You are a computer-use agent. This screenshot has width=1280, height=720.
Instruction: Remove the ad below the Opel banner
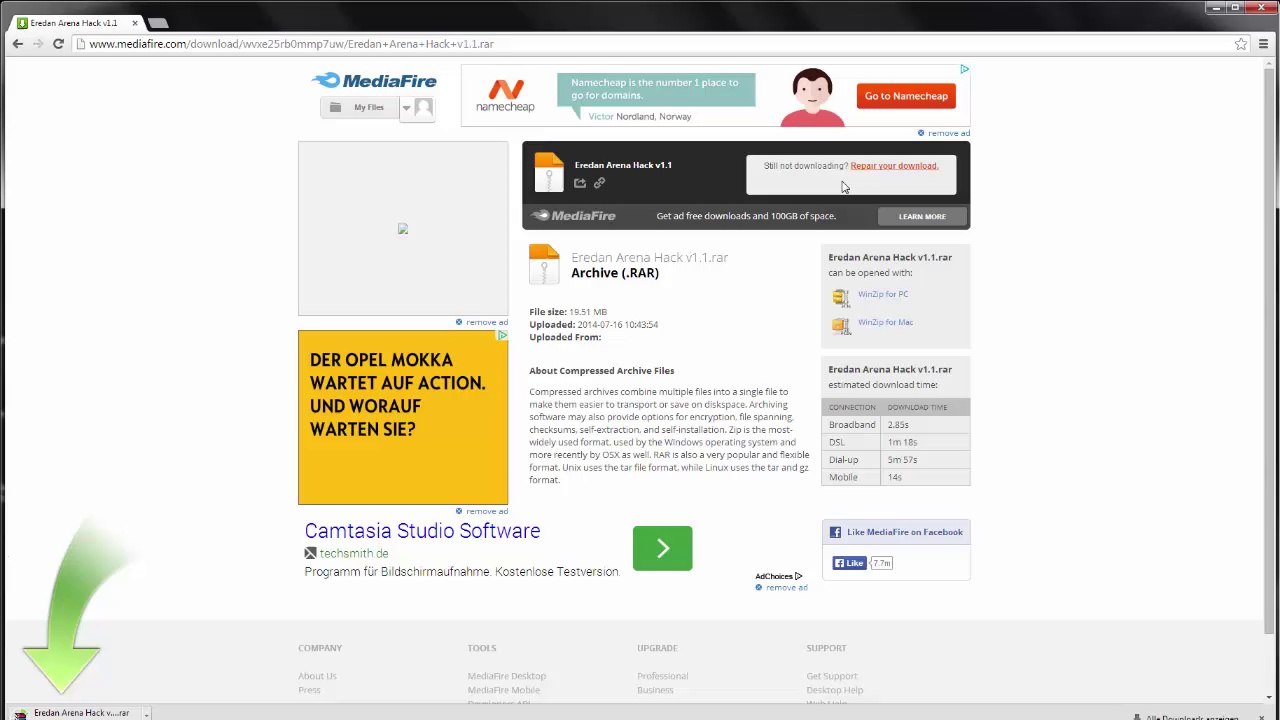click(x=482, y=511)
